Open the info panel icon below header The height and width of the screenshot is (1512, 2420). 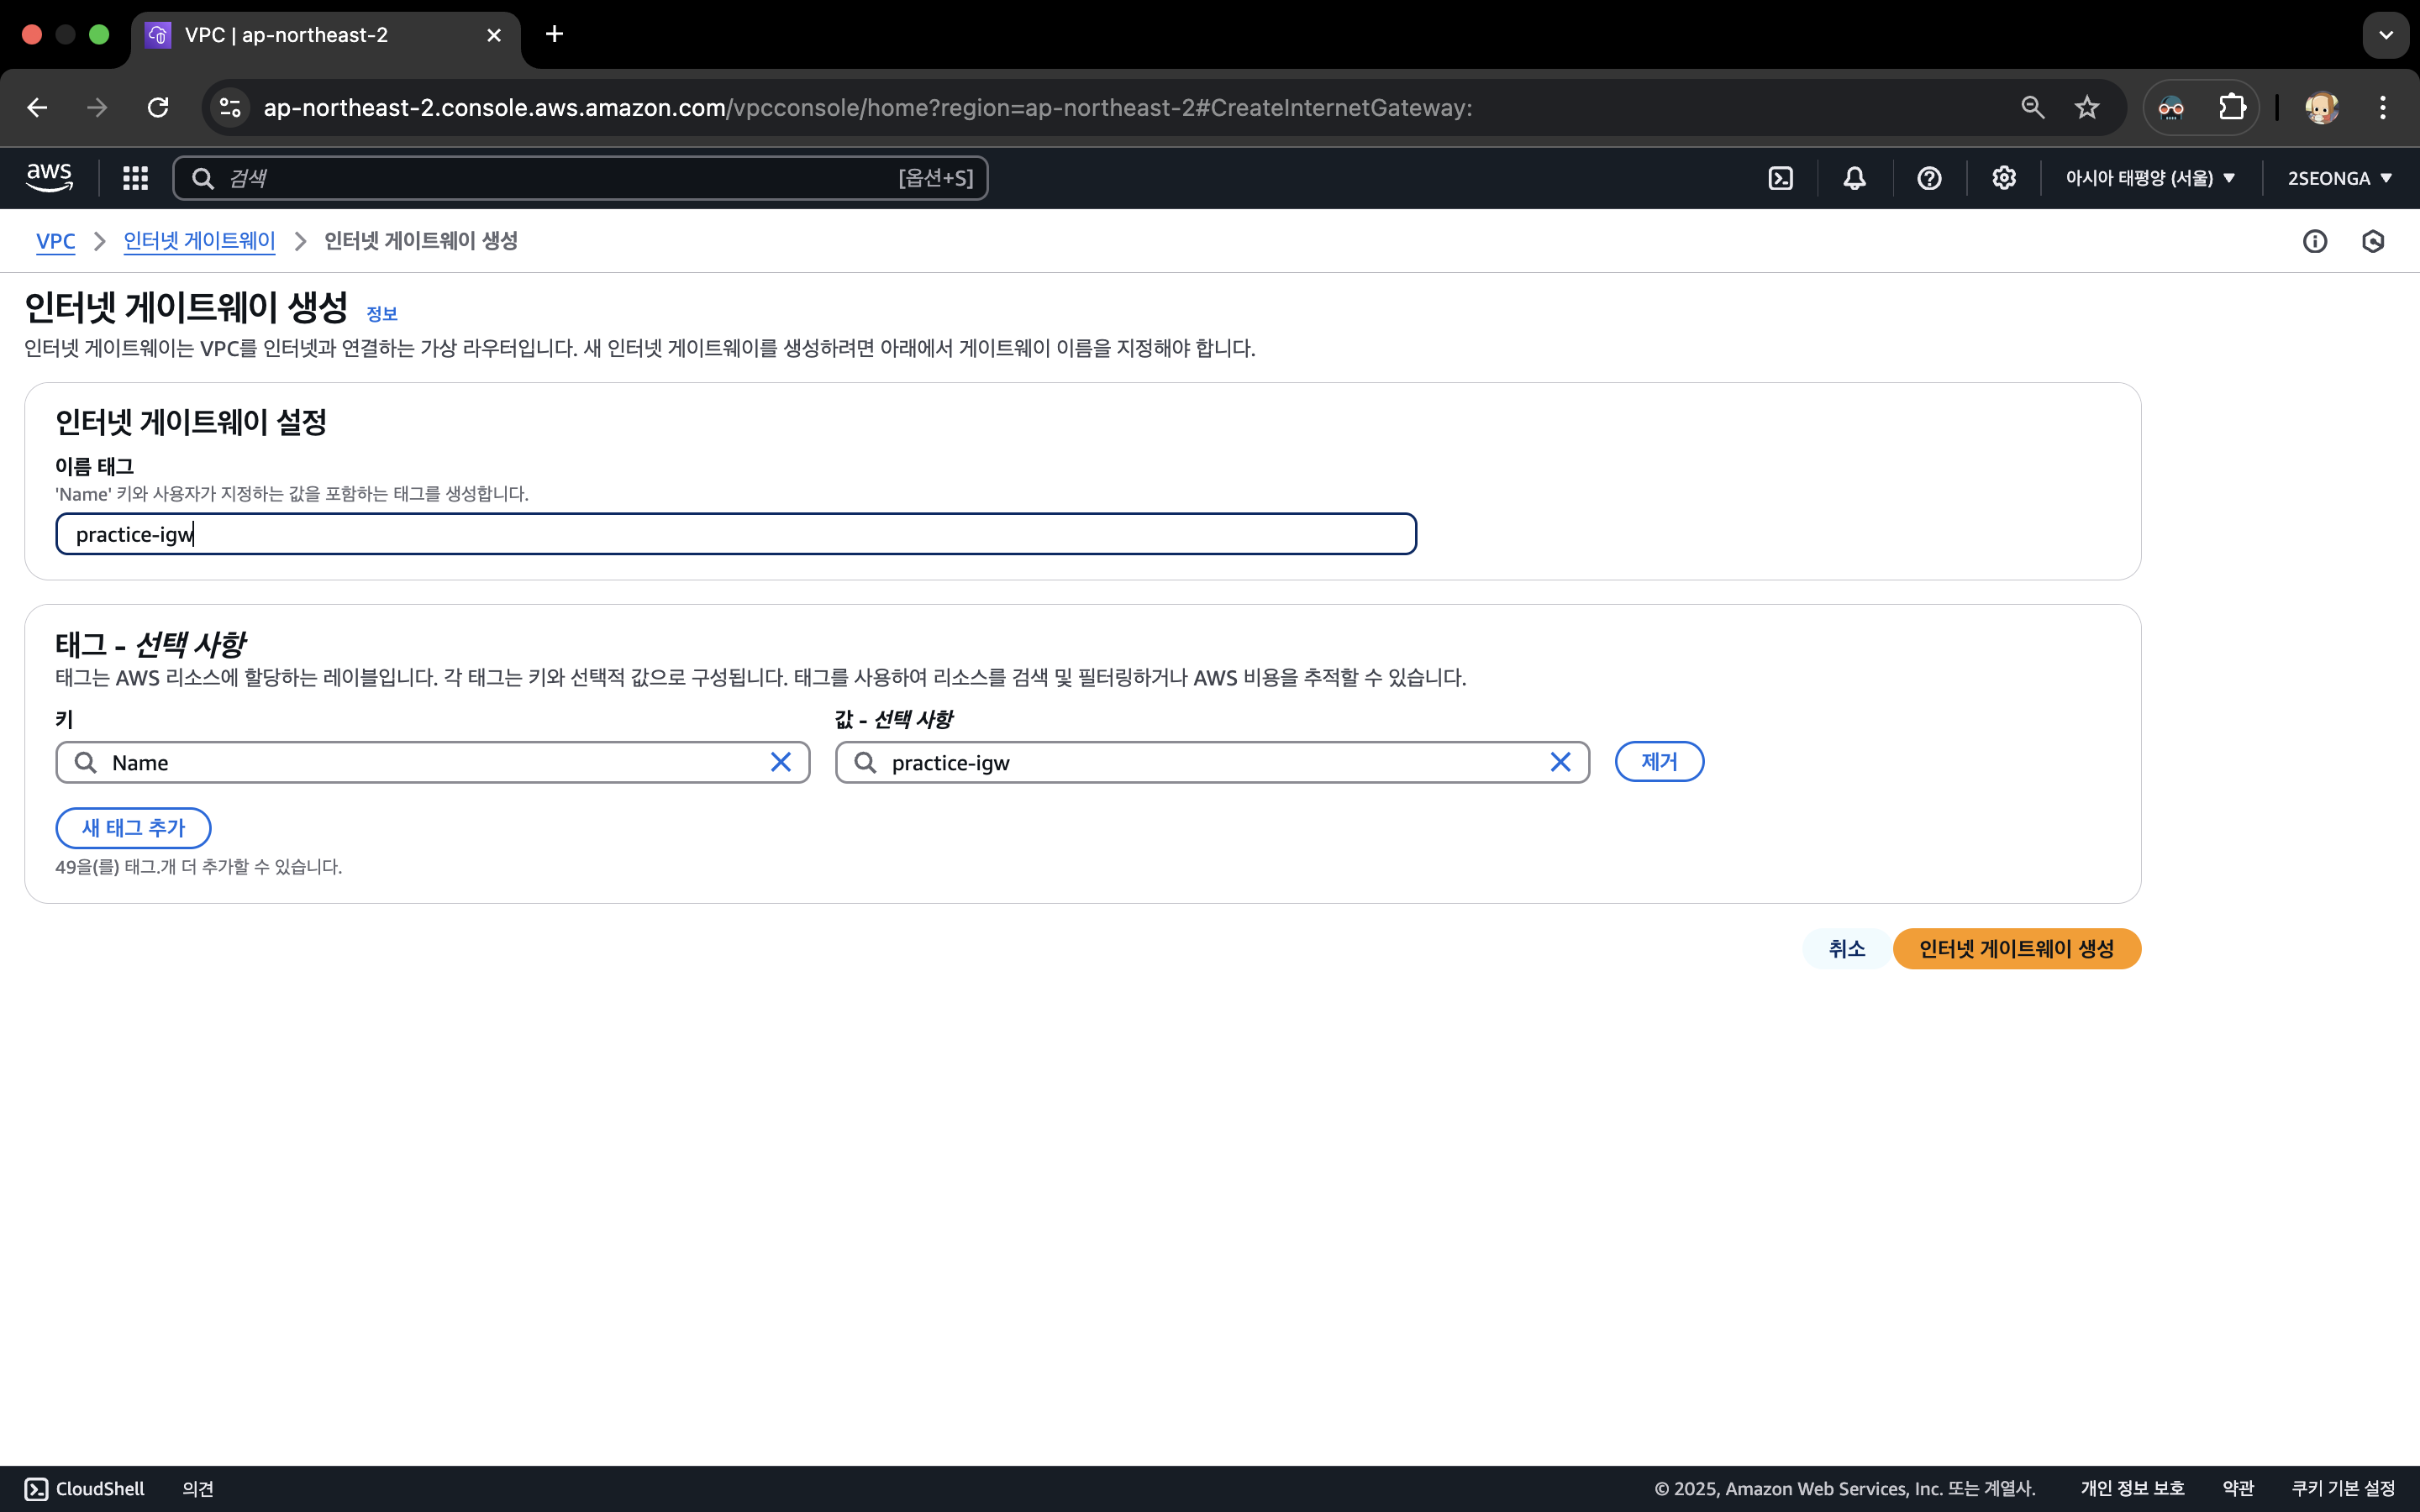[x=2314, y=241]
